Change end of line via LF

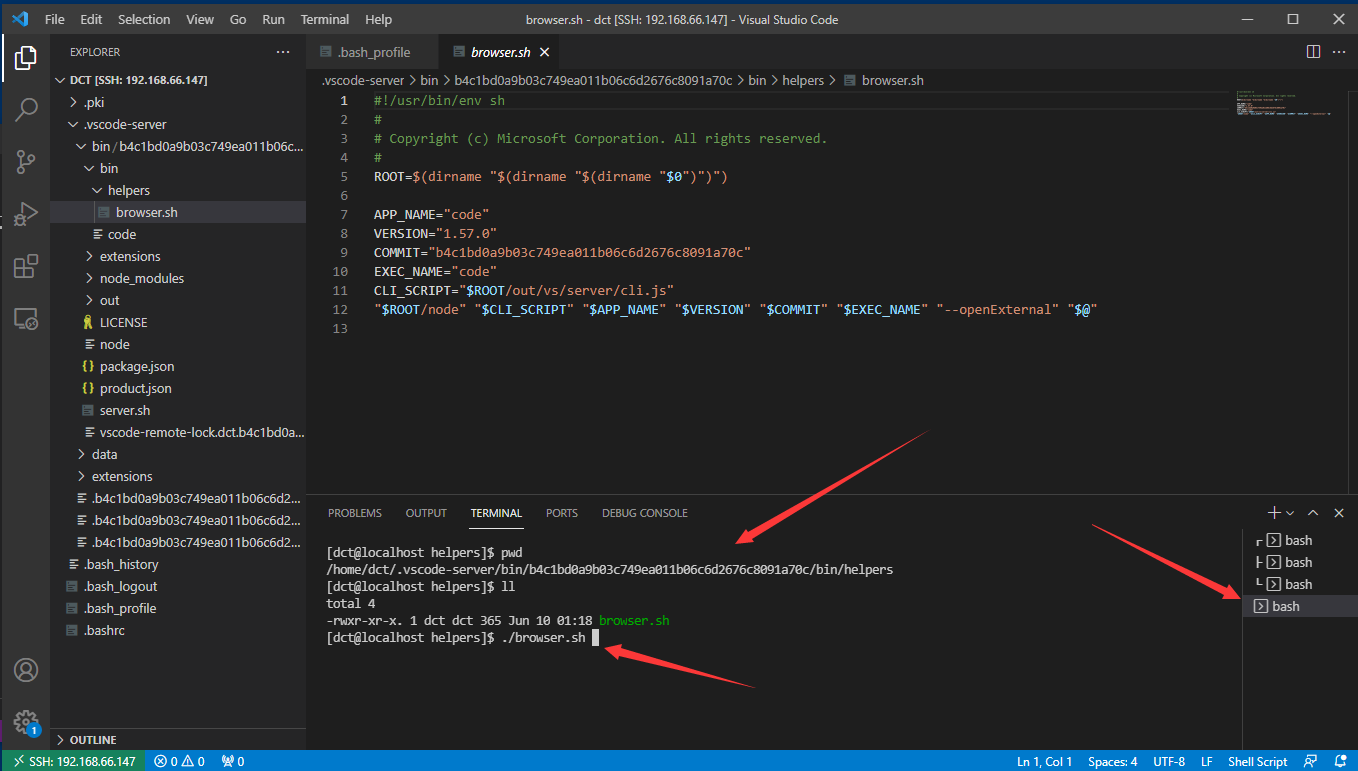[1207, 761]
